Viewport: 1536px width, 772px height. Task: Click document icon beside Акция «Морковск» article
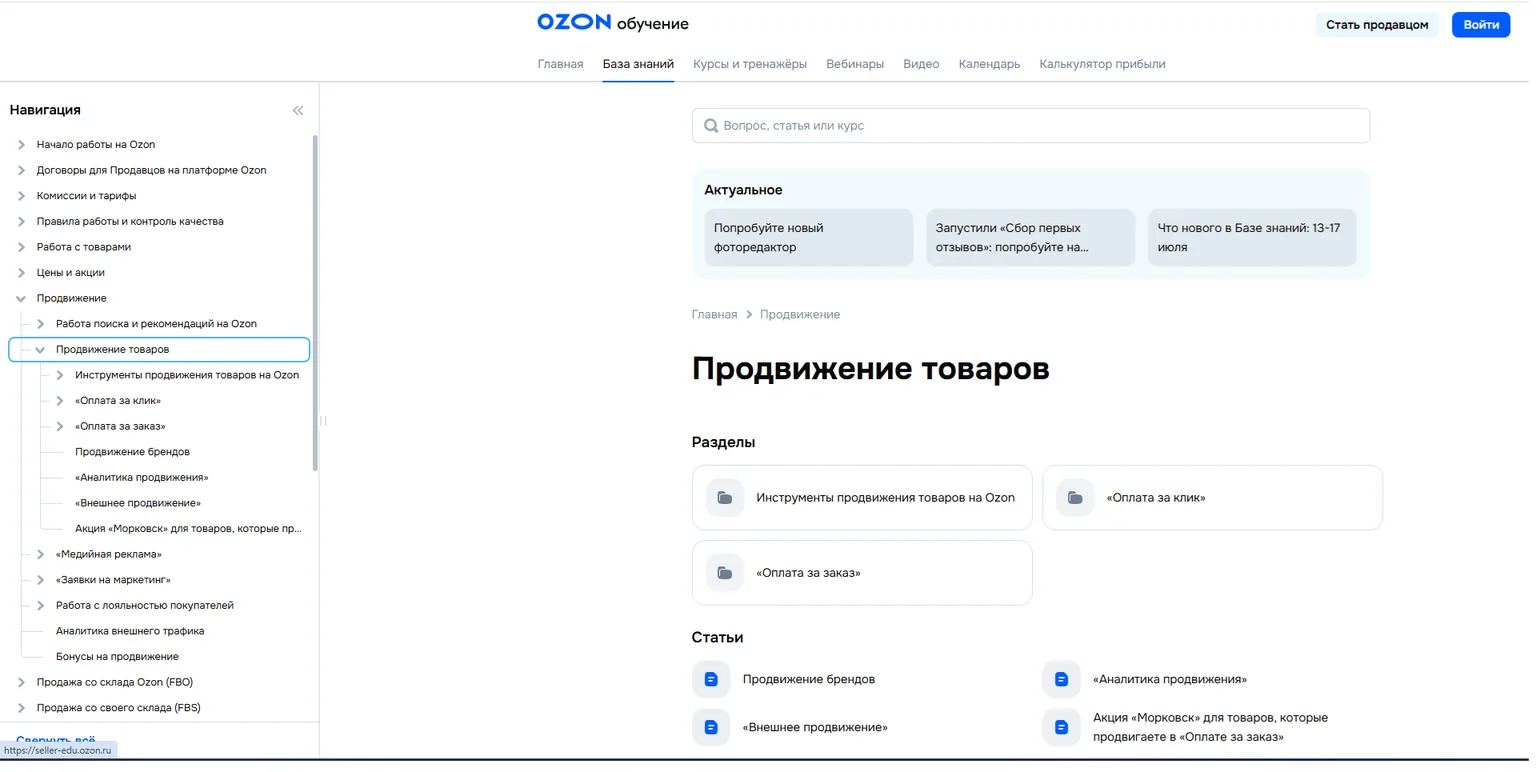(1061, 727)
